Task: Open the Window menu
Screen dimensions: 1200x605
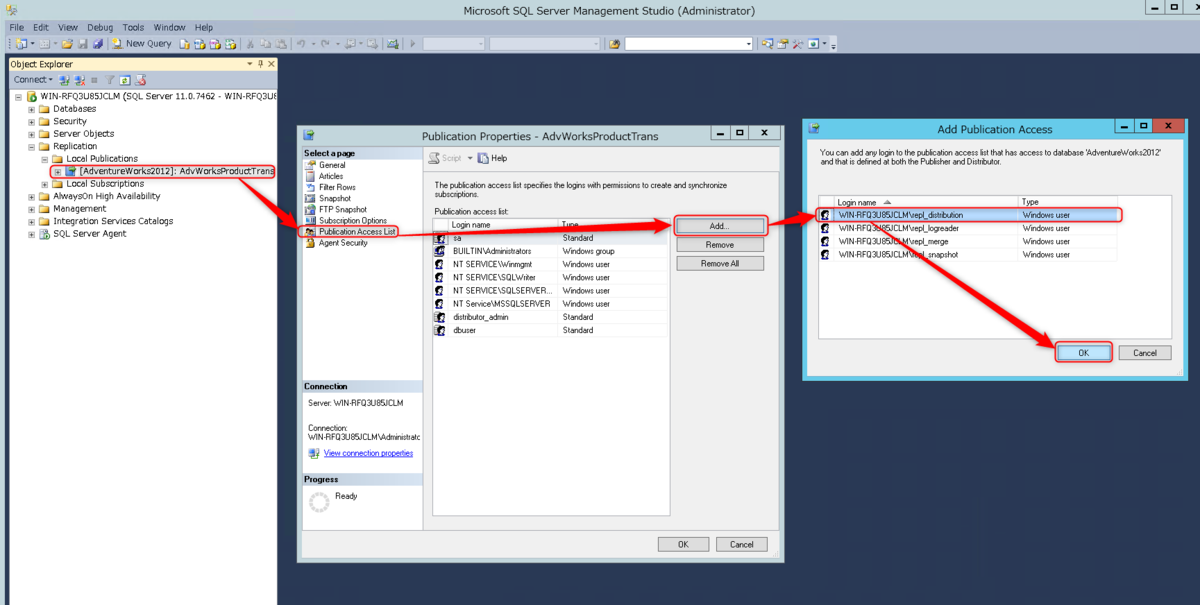Action: (x=169, y=28)
